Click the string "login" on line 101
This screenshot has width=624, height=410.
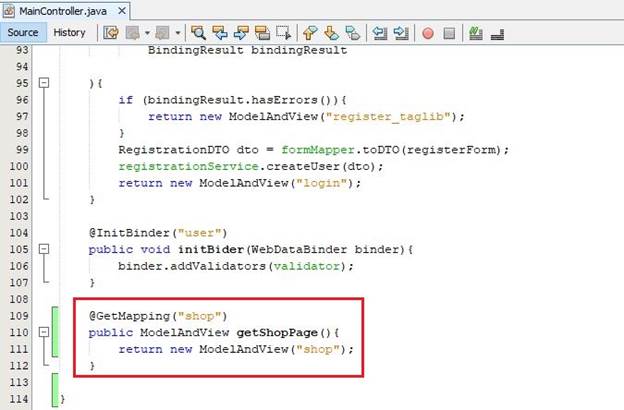click(322, 183)
